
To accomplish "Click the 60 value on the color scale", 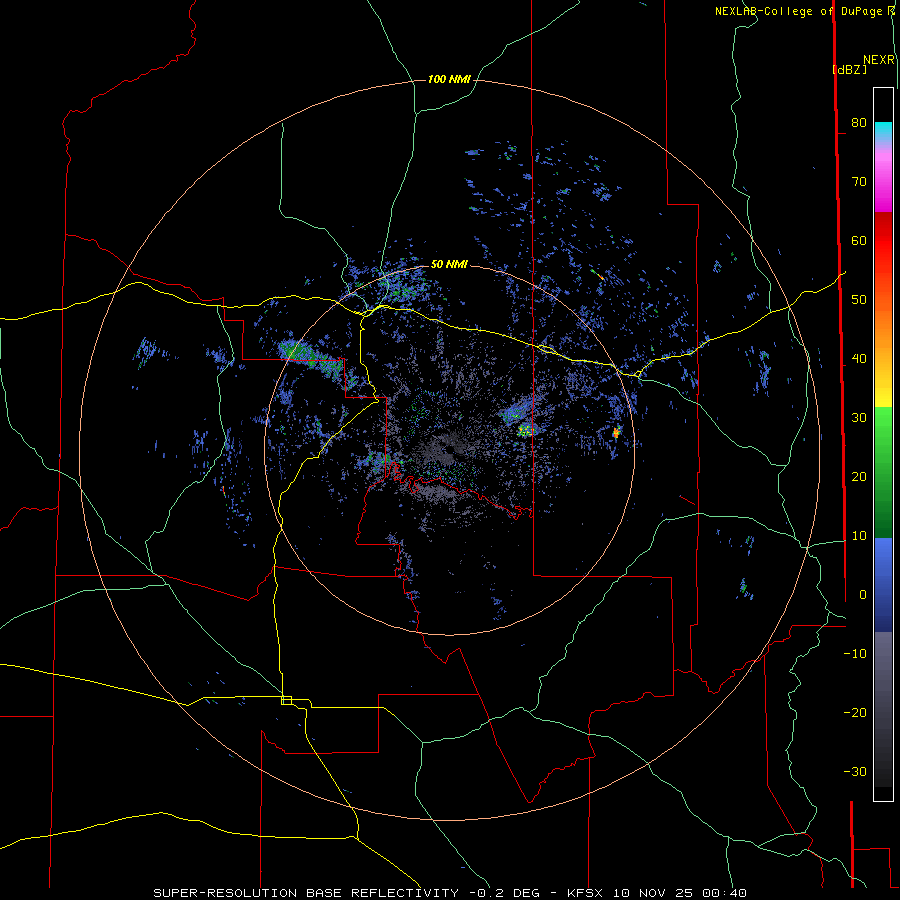I will click(x=859, y=241).
